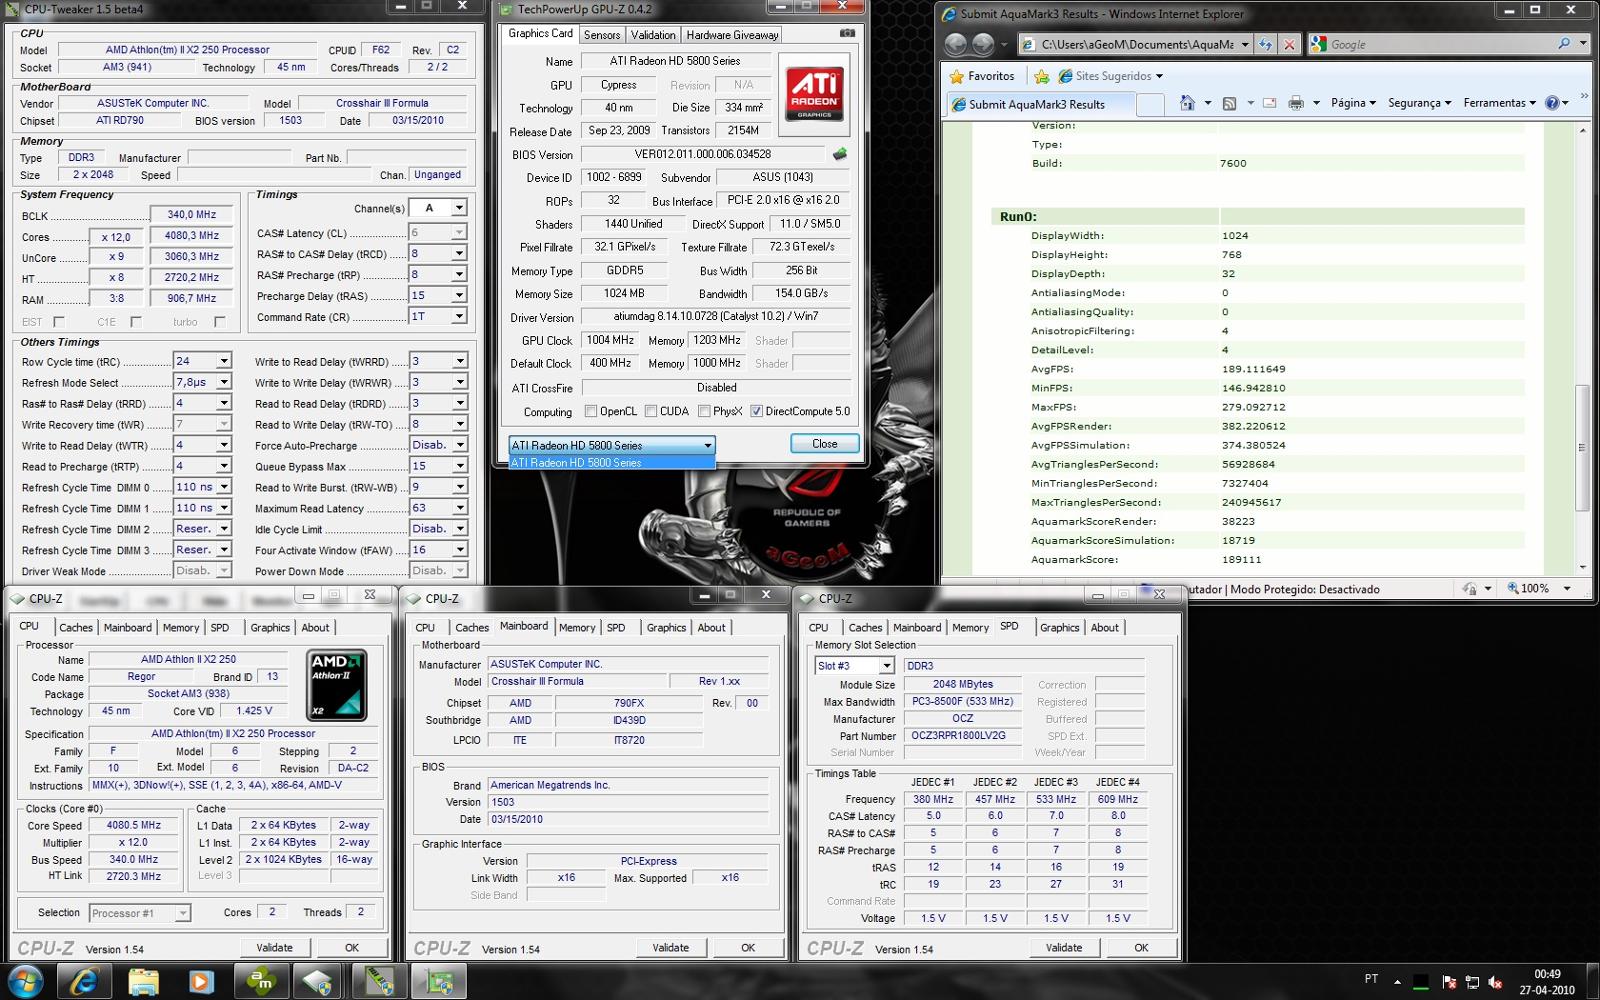Go back in Internet Explorer
Image resolution: width=1600 pixels, height=1000 pixels.
coord(956,44)
